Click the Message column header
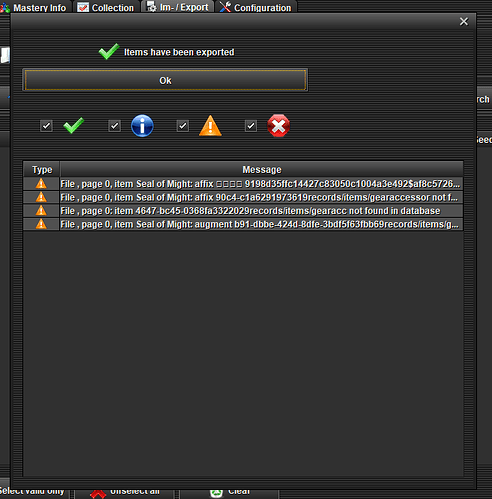Screen dimensions: 492x499 [262, 169]
